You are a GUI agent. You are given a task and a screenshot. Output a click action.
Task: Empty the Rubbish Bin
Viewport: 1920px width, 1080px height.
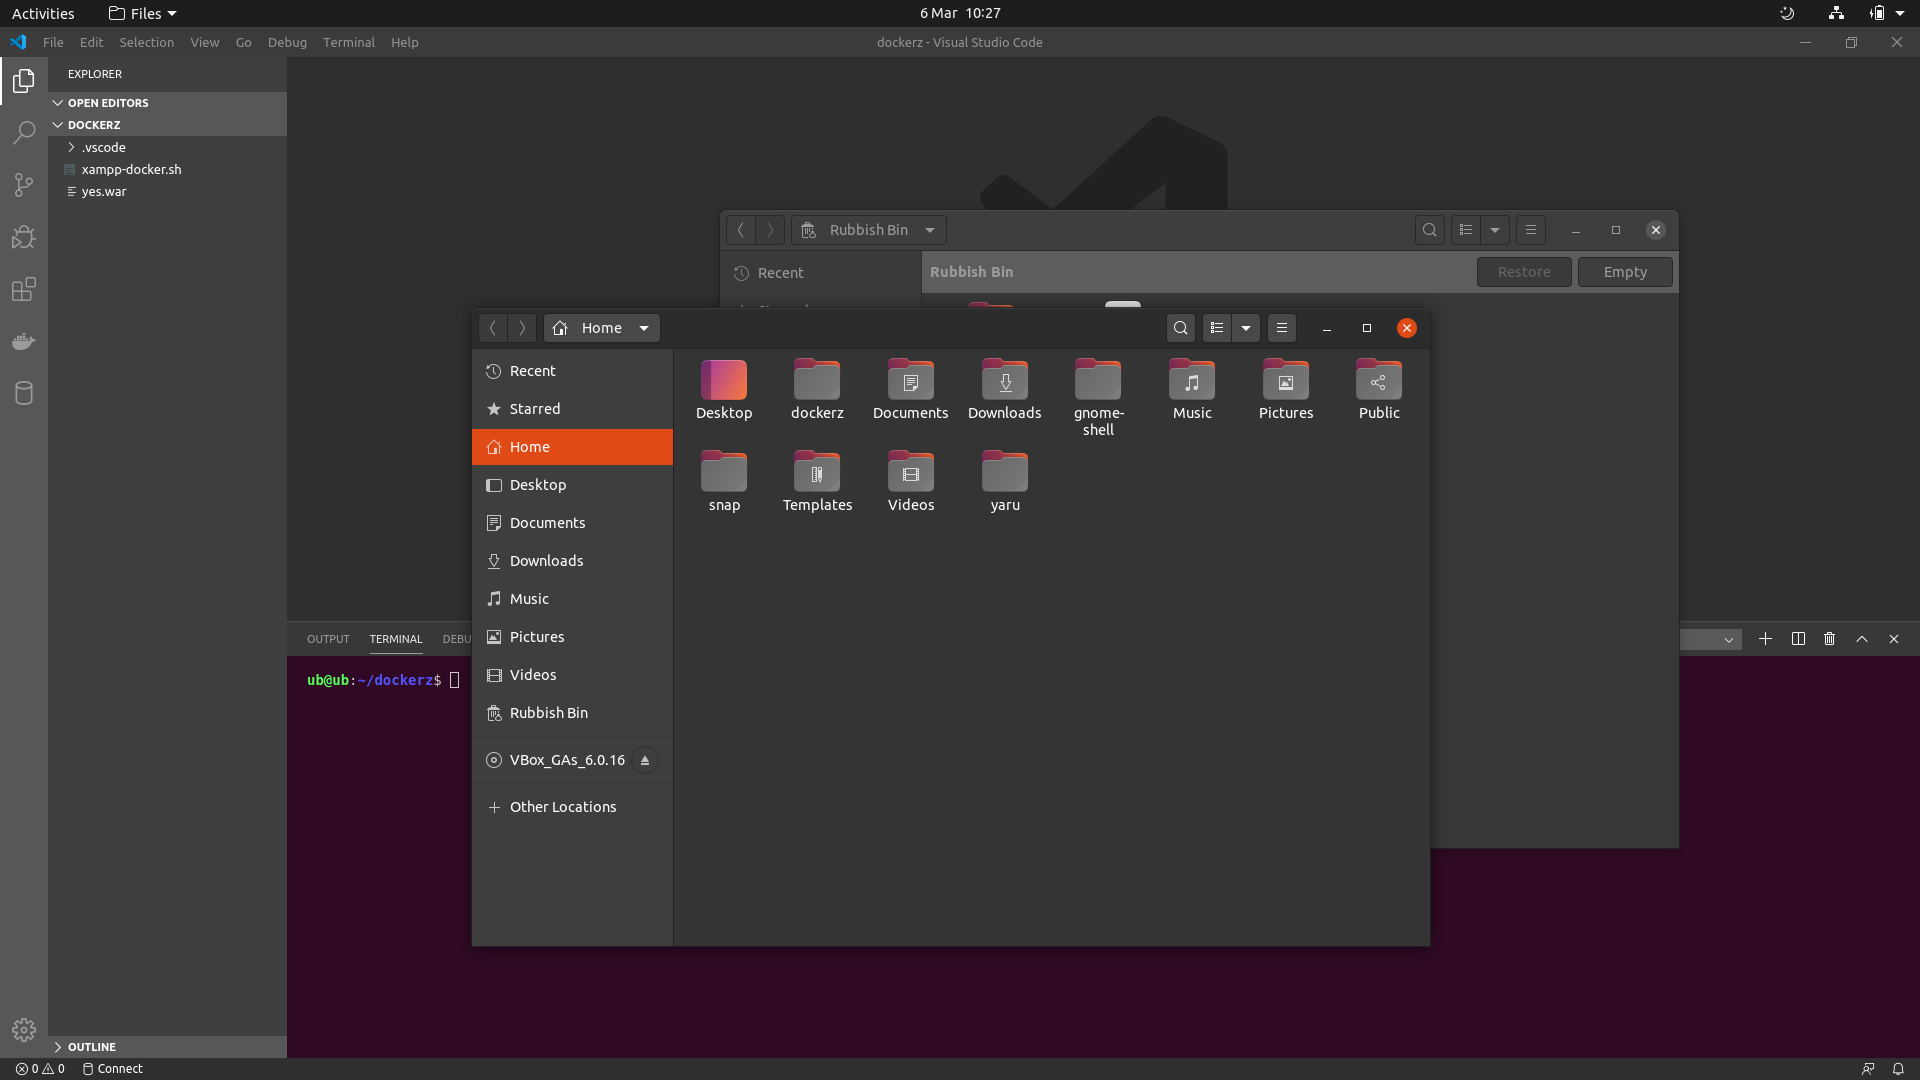pyautogui.click(x=1624, y=271)
